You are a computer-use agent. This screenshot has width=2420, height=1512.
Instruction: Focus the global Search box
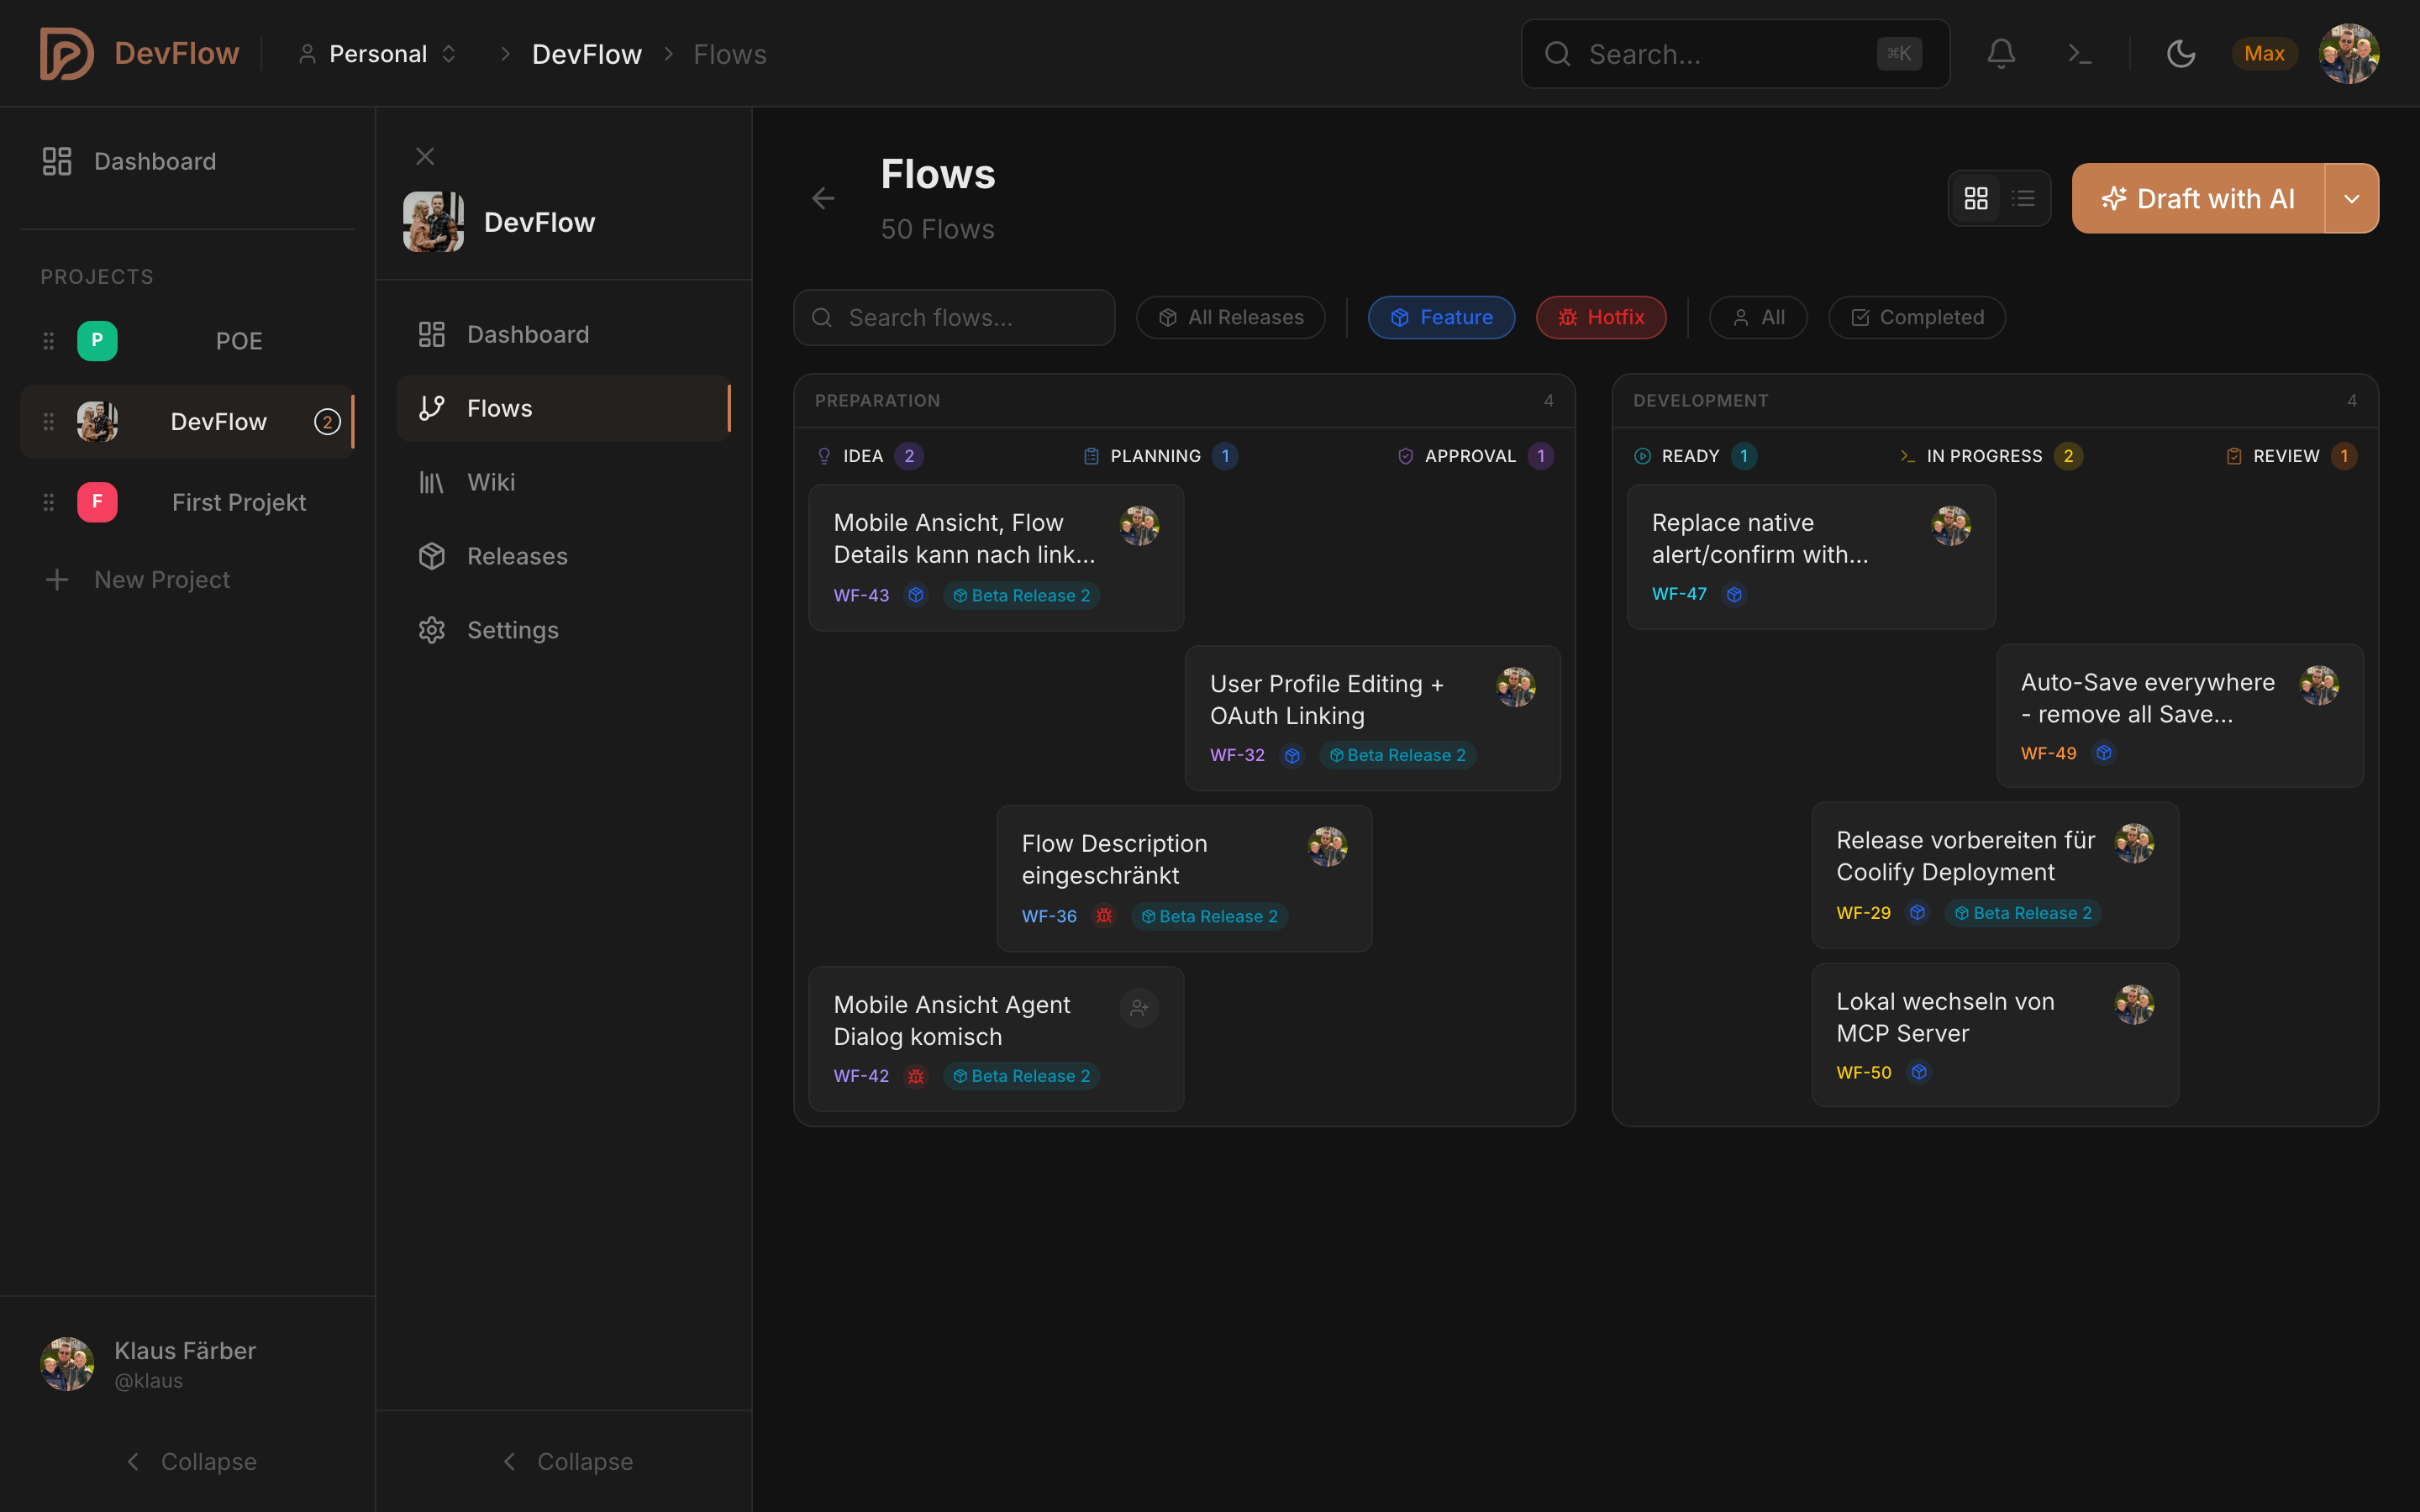(1735, 54)
